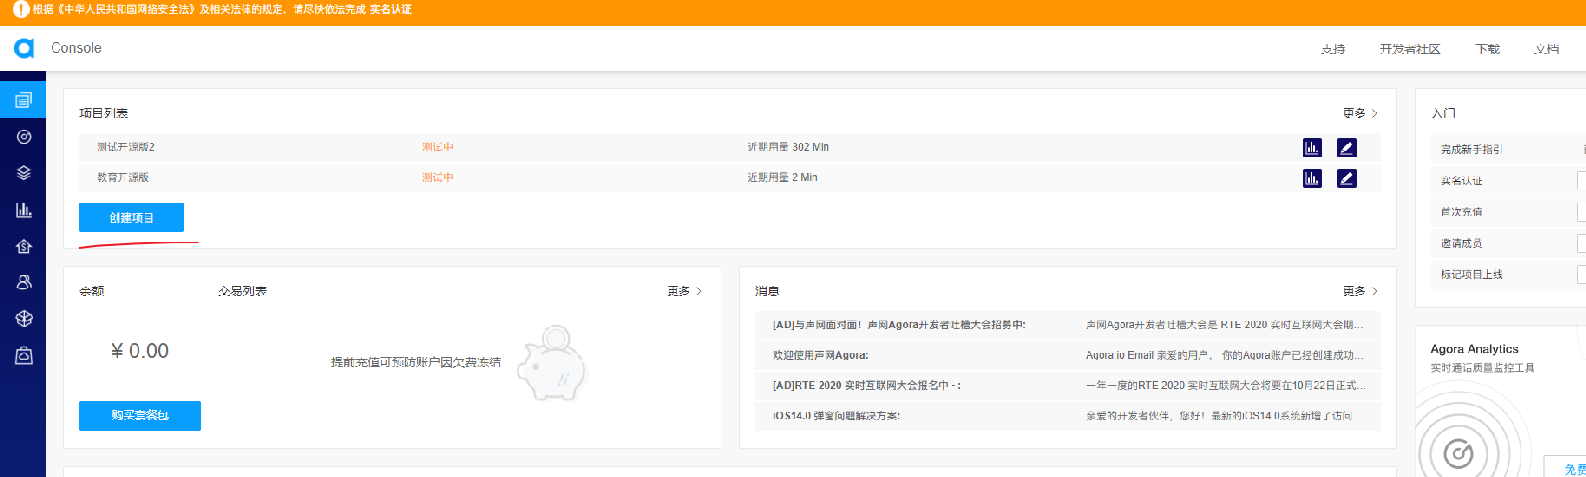Click the 近期用量 302 Min text
The image size is (1586, 477).
tap(788, 147)
